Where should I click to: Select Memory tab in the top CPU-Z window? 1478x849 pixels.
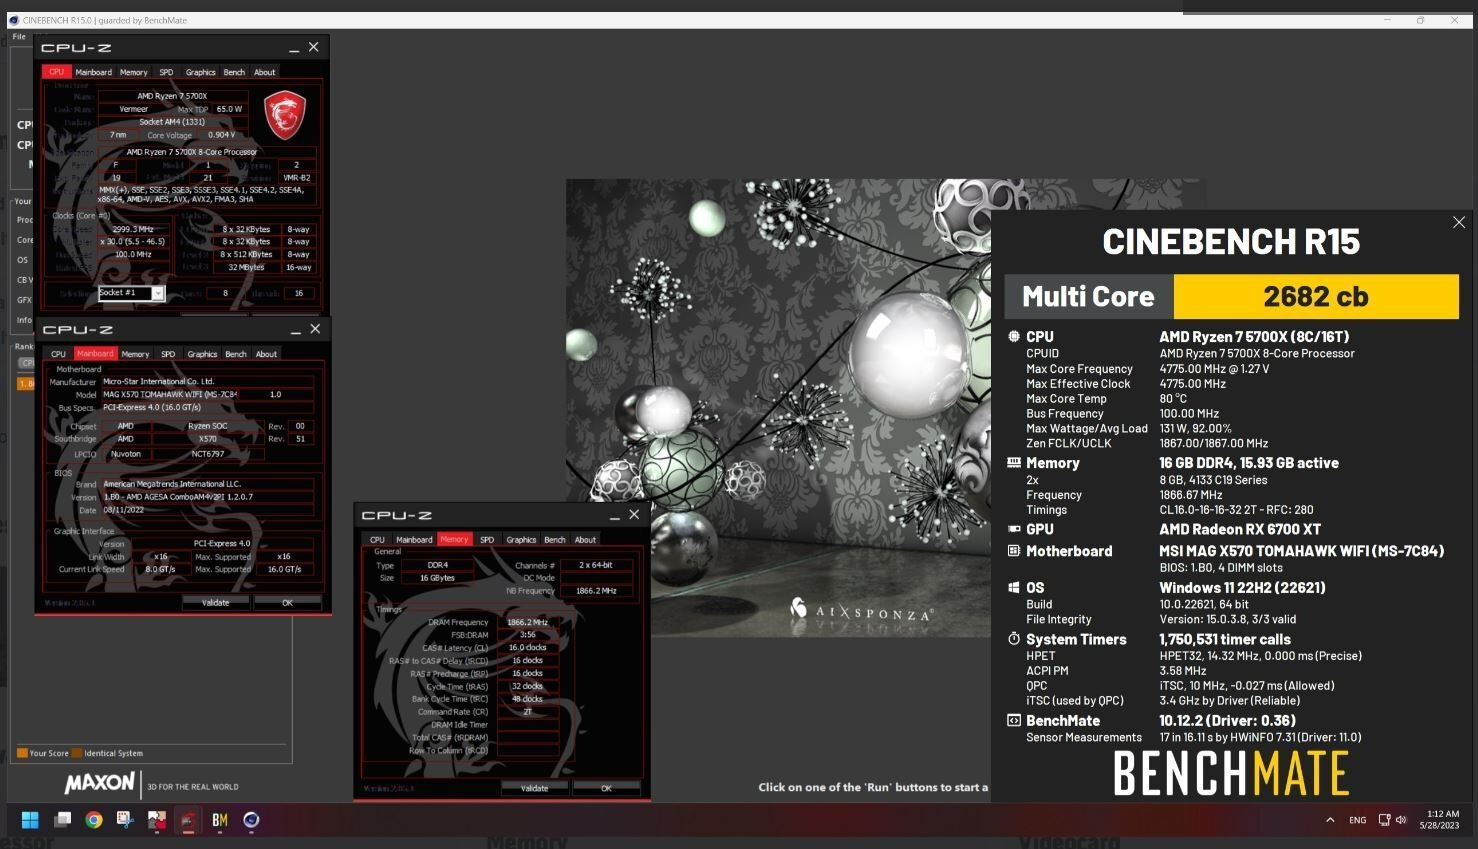134,72
